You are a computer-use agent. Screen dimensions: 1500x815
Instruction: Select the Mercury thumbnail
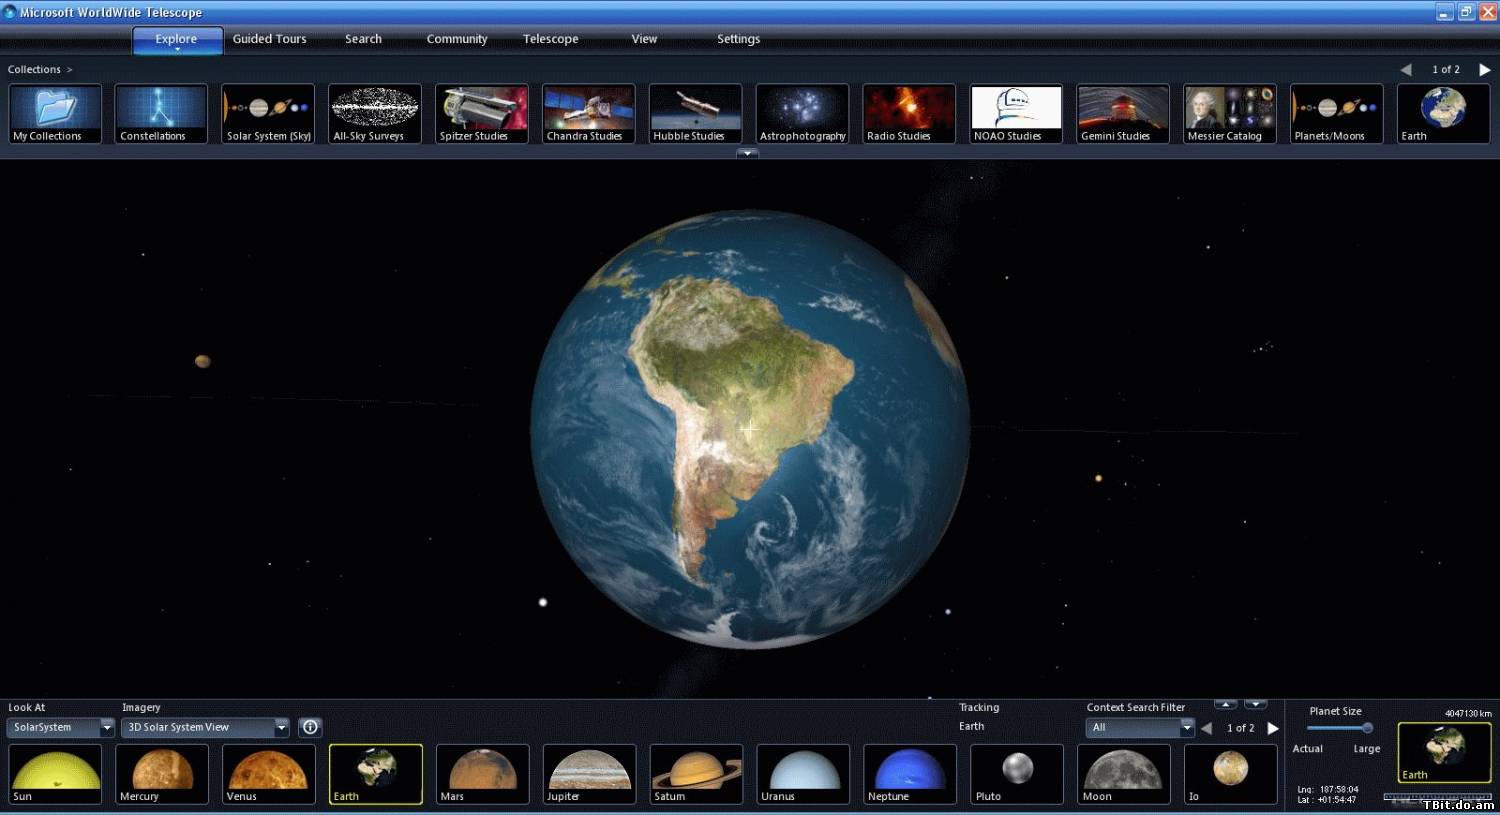(162, 774)
